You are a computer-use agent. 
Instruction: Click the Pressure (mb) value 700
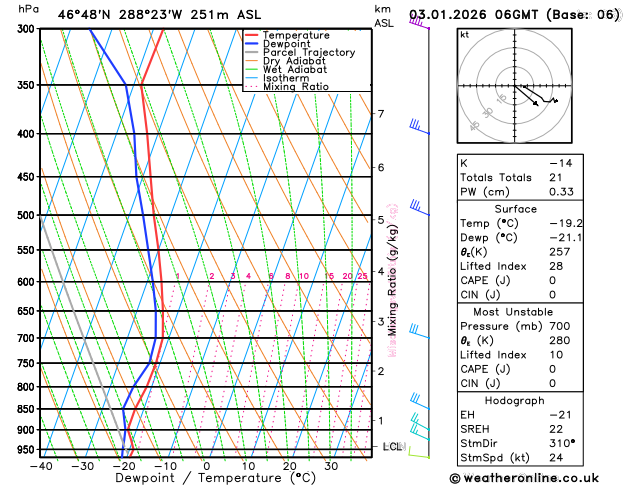[560, 326]
